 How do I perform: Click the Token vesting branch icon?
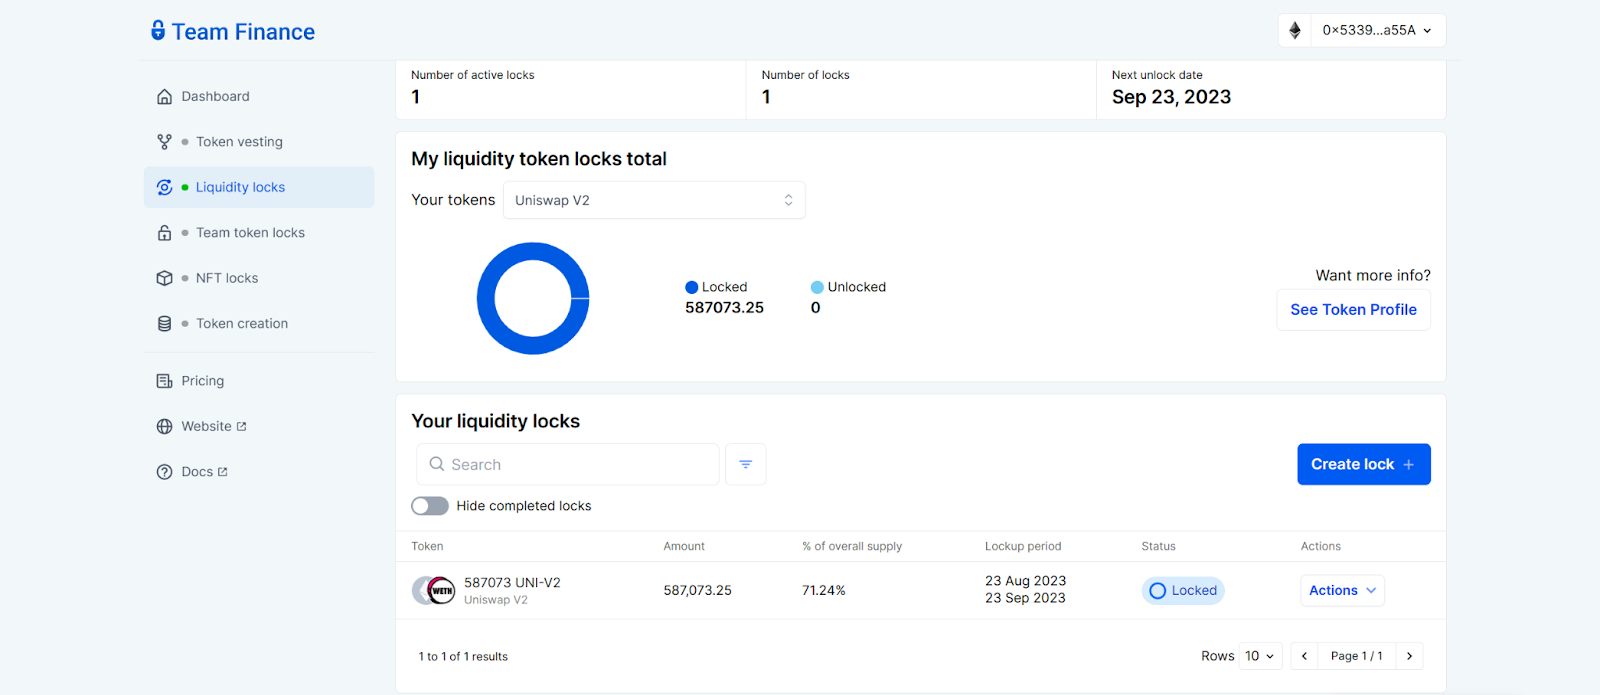pos(165,142)
